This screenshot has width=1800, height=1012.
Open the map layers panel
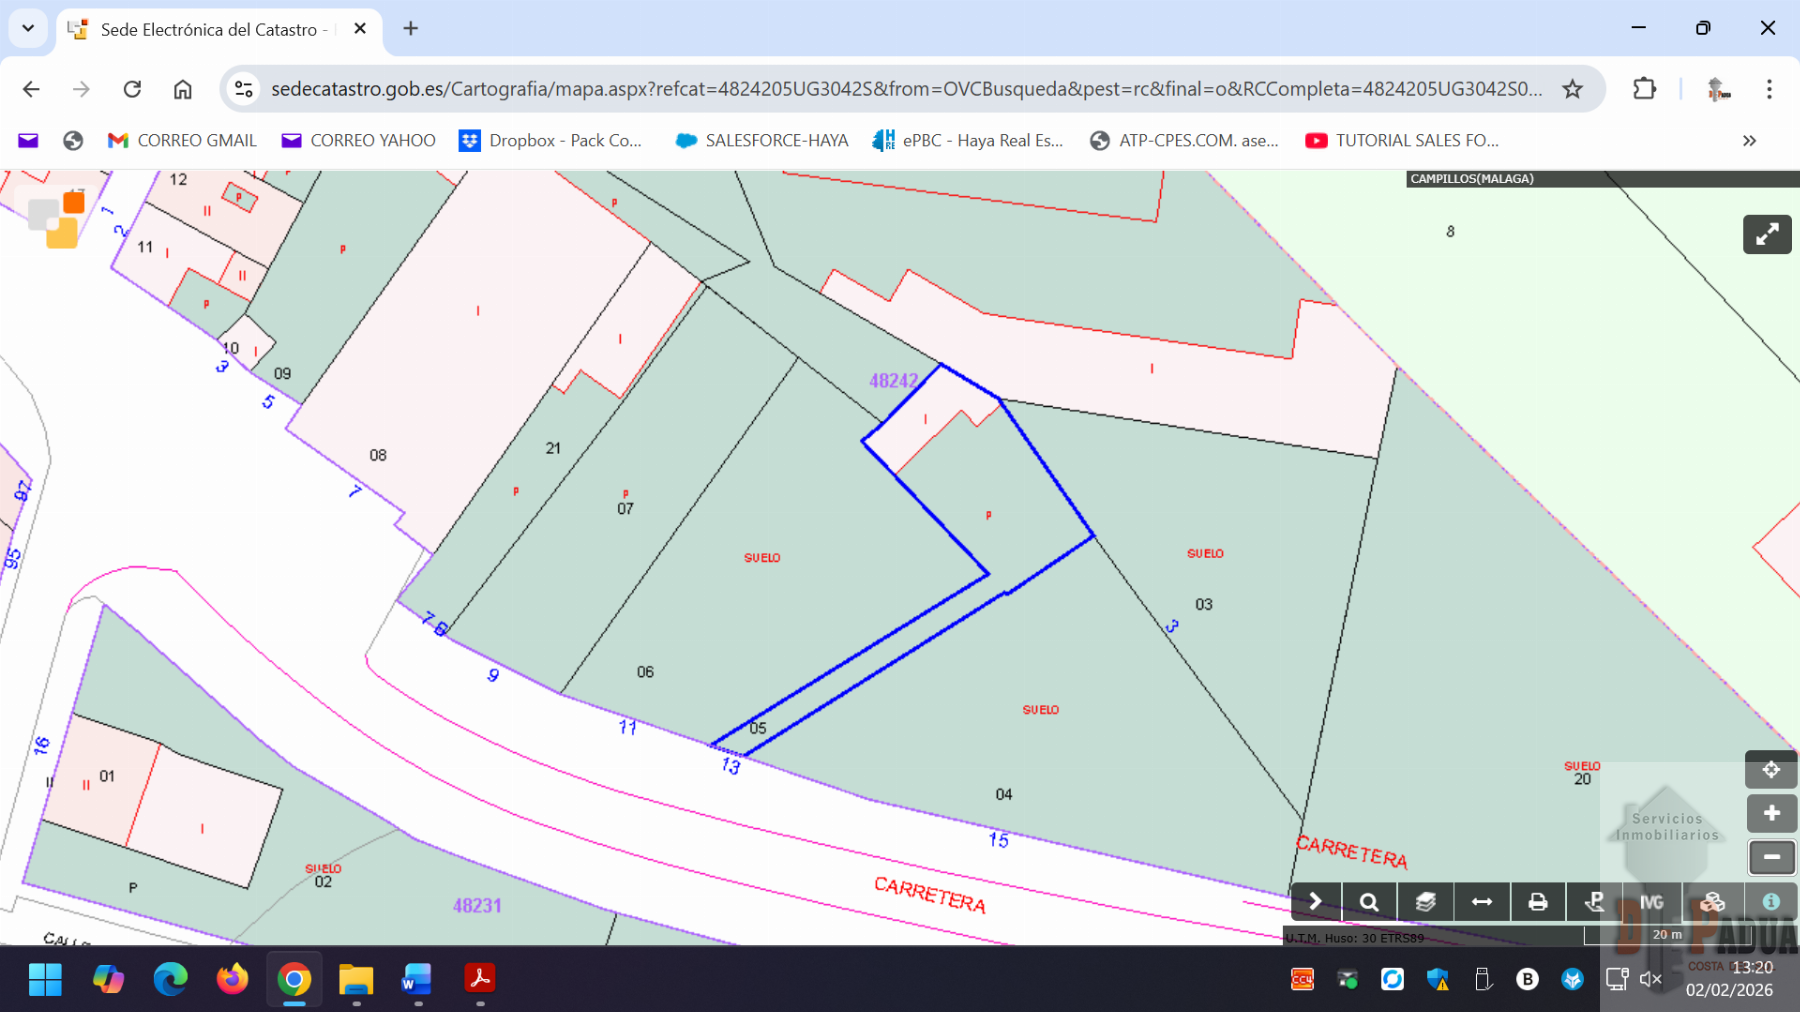tap(1425, 902)
